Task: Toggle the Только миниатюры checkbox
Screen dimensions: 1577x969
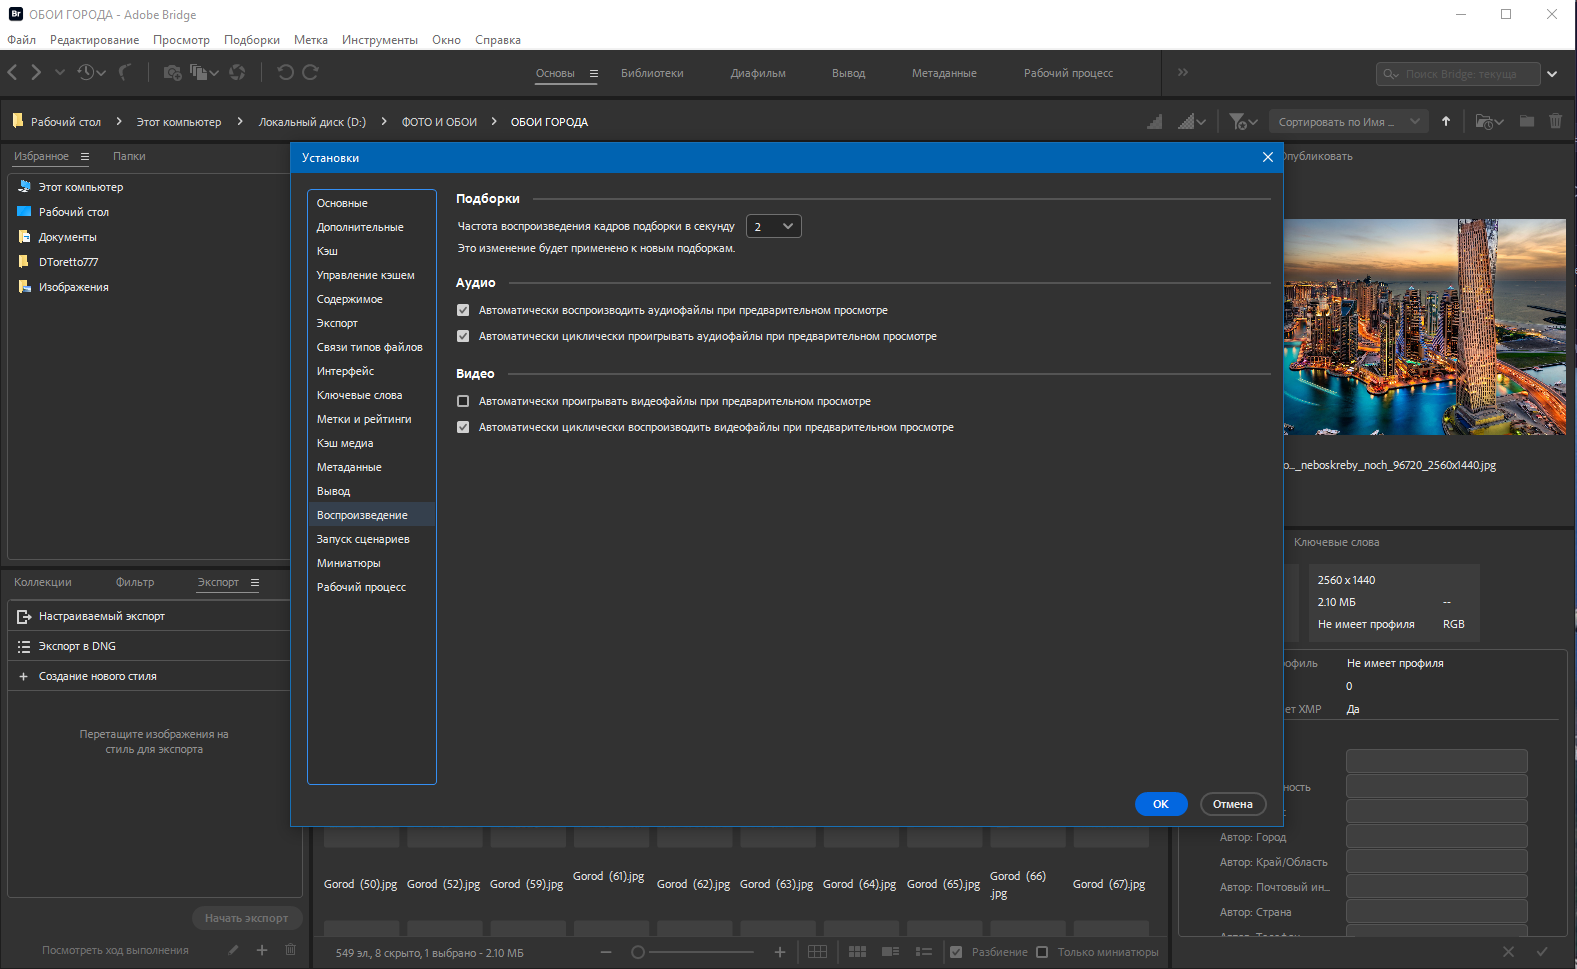Action: point(1042,952)
